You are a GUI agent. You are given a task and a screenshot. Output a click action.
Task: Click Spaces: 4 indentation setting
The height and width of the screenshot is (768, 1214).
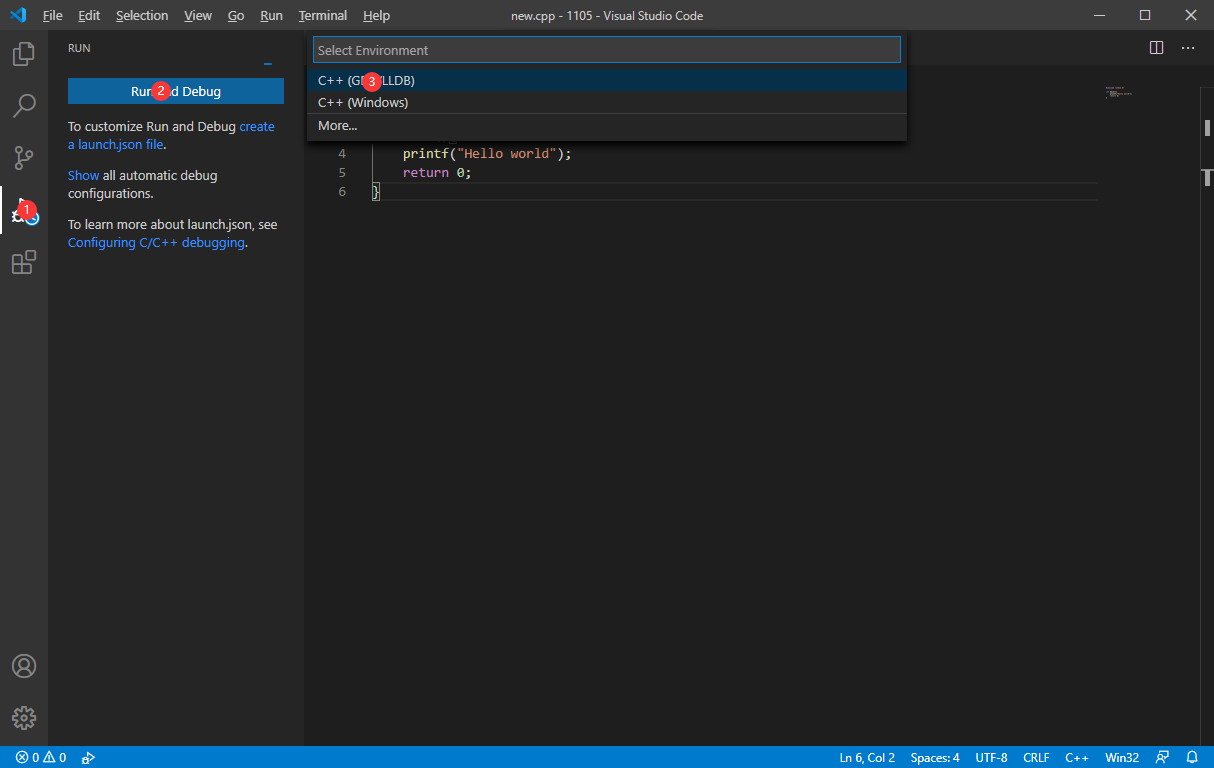[935, 757]
